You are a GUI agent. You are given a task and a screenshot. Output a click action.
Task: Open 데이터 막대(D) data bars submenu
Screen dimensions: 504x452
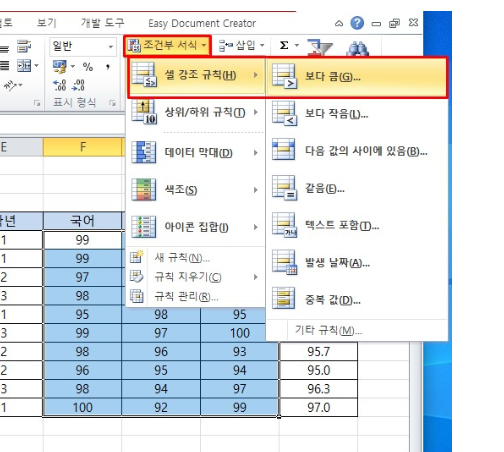click(x=196, y=153)
